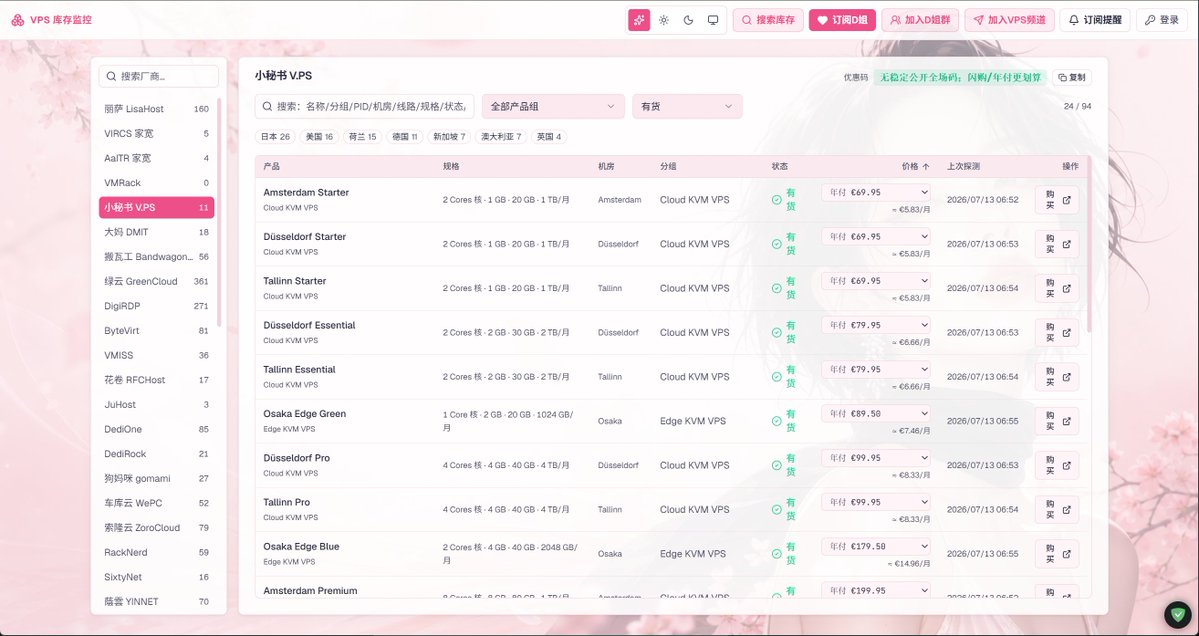Filter by 美国 16 tag
The height and width of the screenshot is (636, 1199).
coord(319,137)
